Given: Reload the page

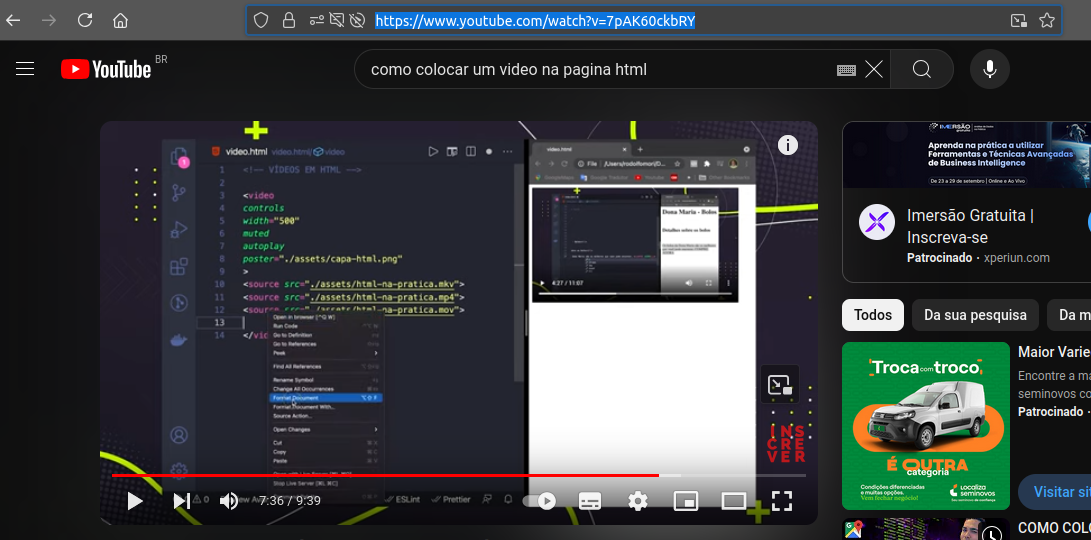Looking at the screenshot, I should (85, 20).
